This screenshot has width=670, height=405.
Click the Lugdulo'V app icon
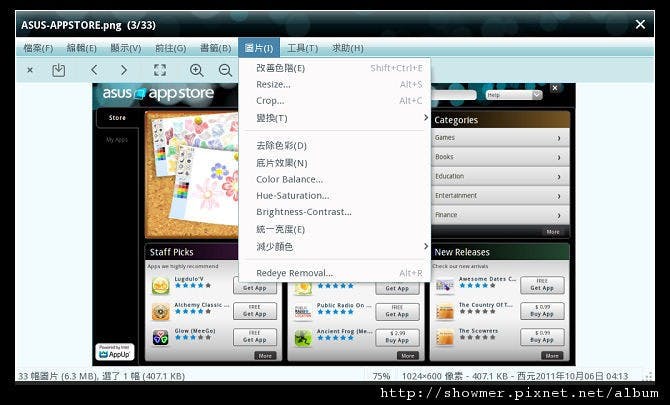[x=161, y=286]
